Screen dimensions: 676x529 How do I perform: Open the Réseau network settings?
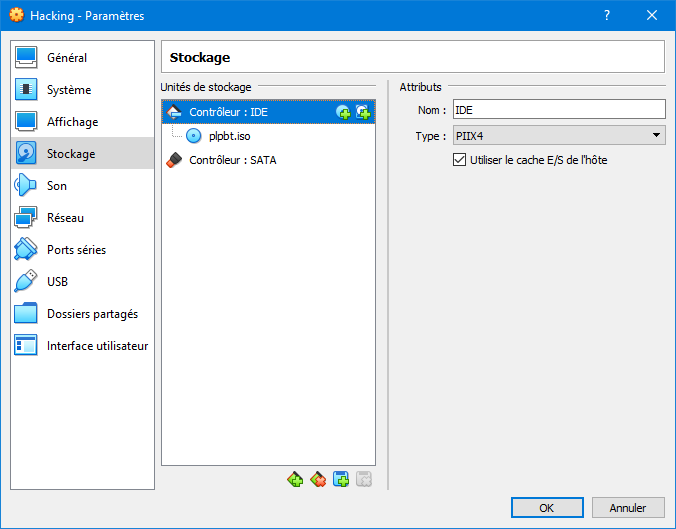[65, 218]
